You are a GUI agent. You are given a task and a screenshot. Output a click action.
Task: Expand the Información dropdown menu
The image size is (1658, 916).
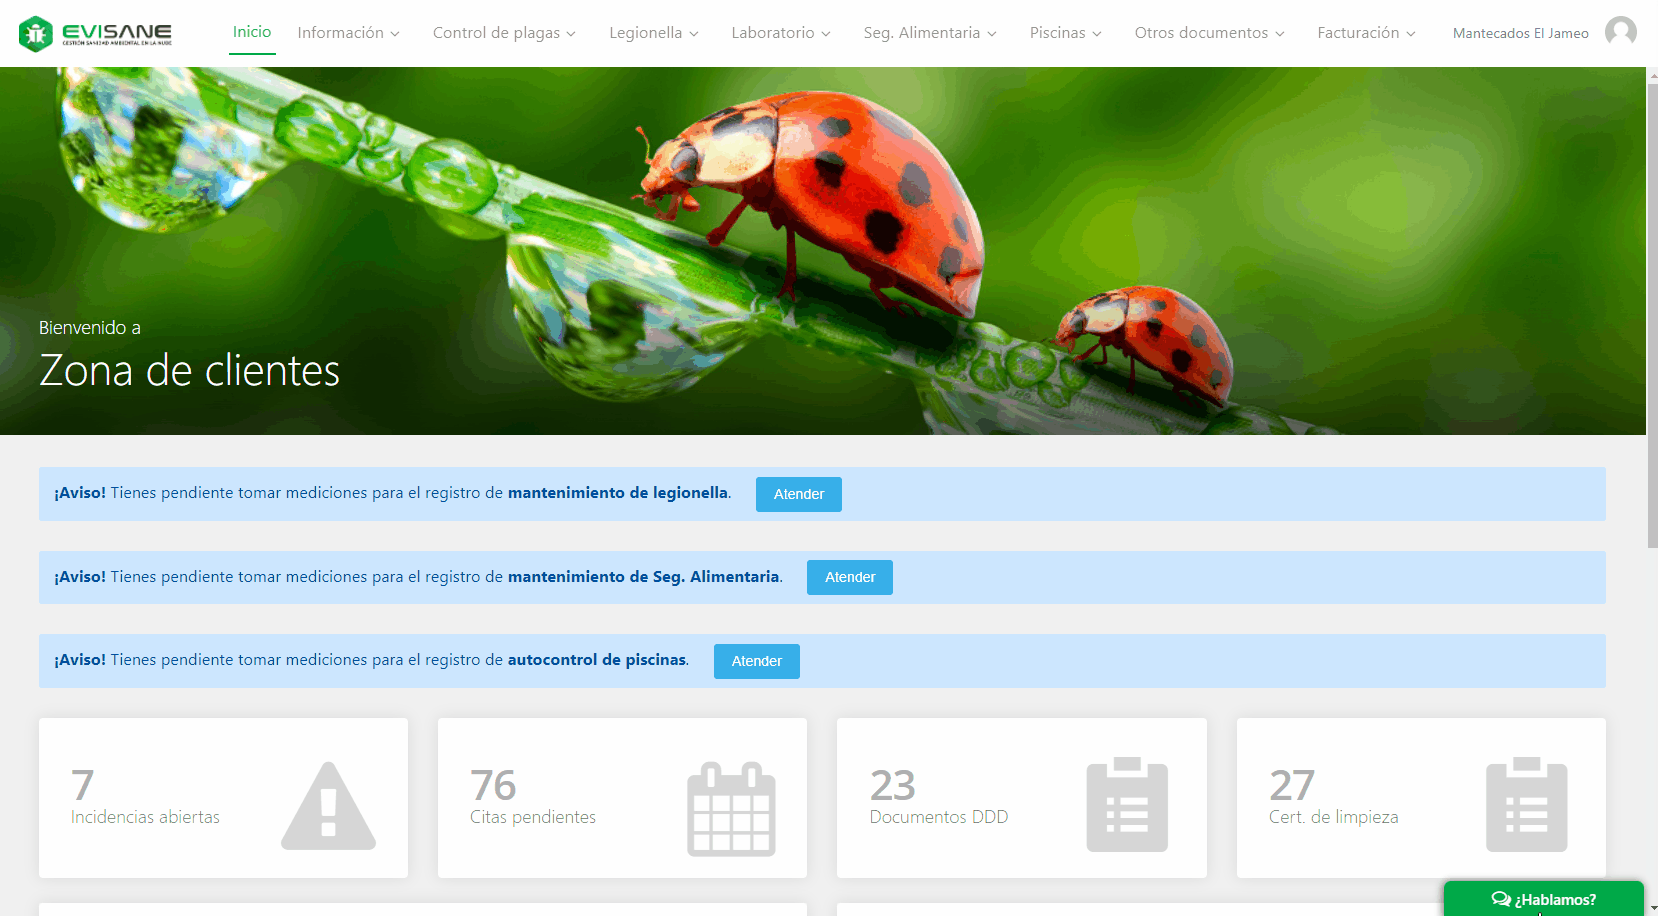coord(348,33)
